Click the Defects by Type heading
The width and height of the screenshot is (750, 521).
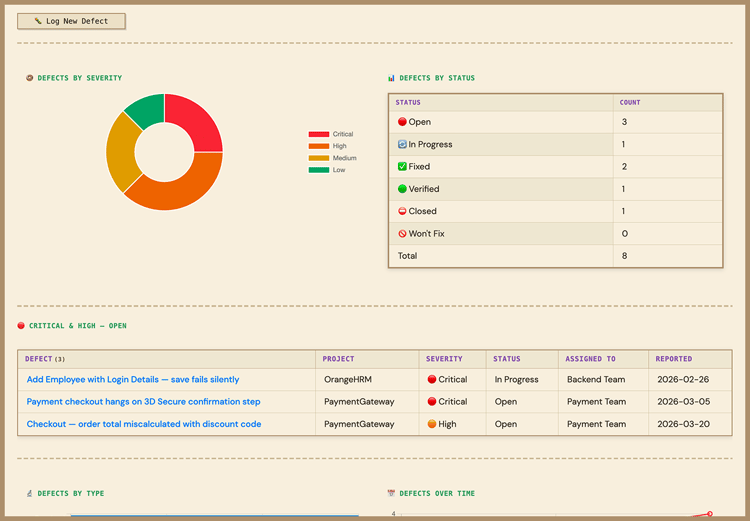pyautogui.click(x=71, y=493)
